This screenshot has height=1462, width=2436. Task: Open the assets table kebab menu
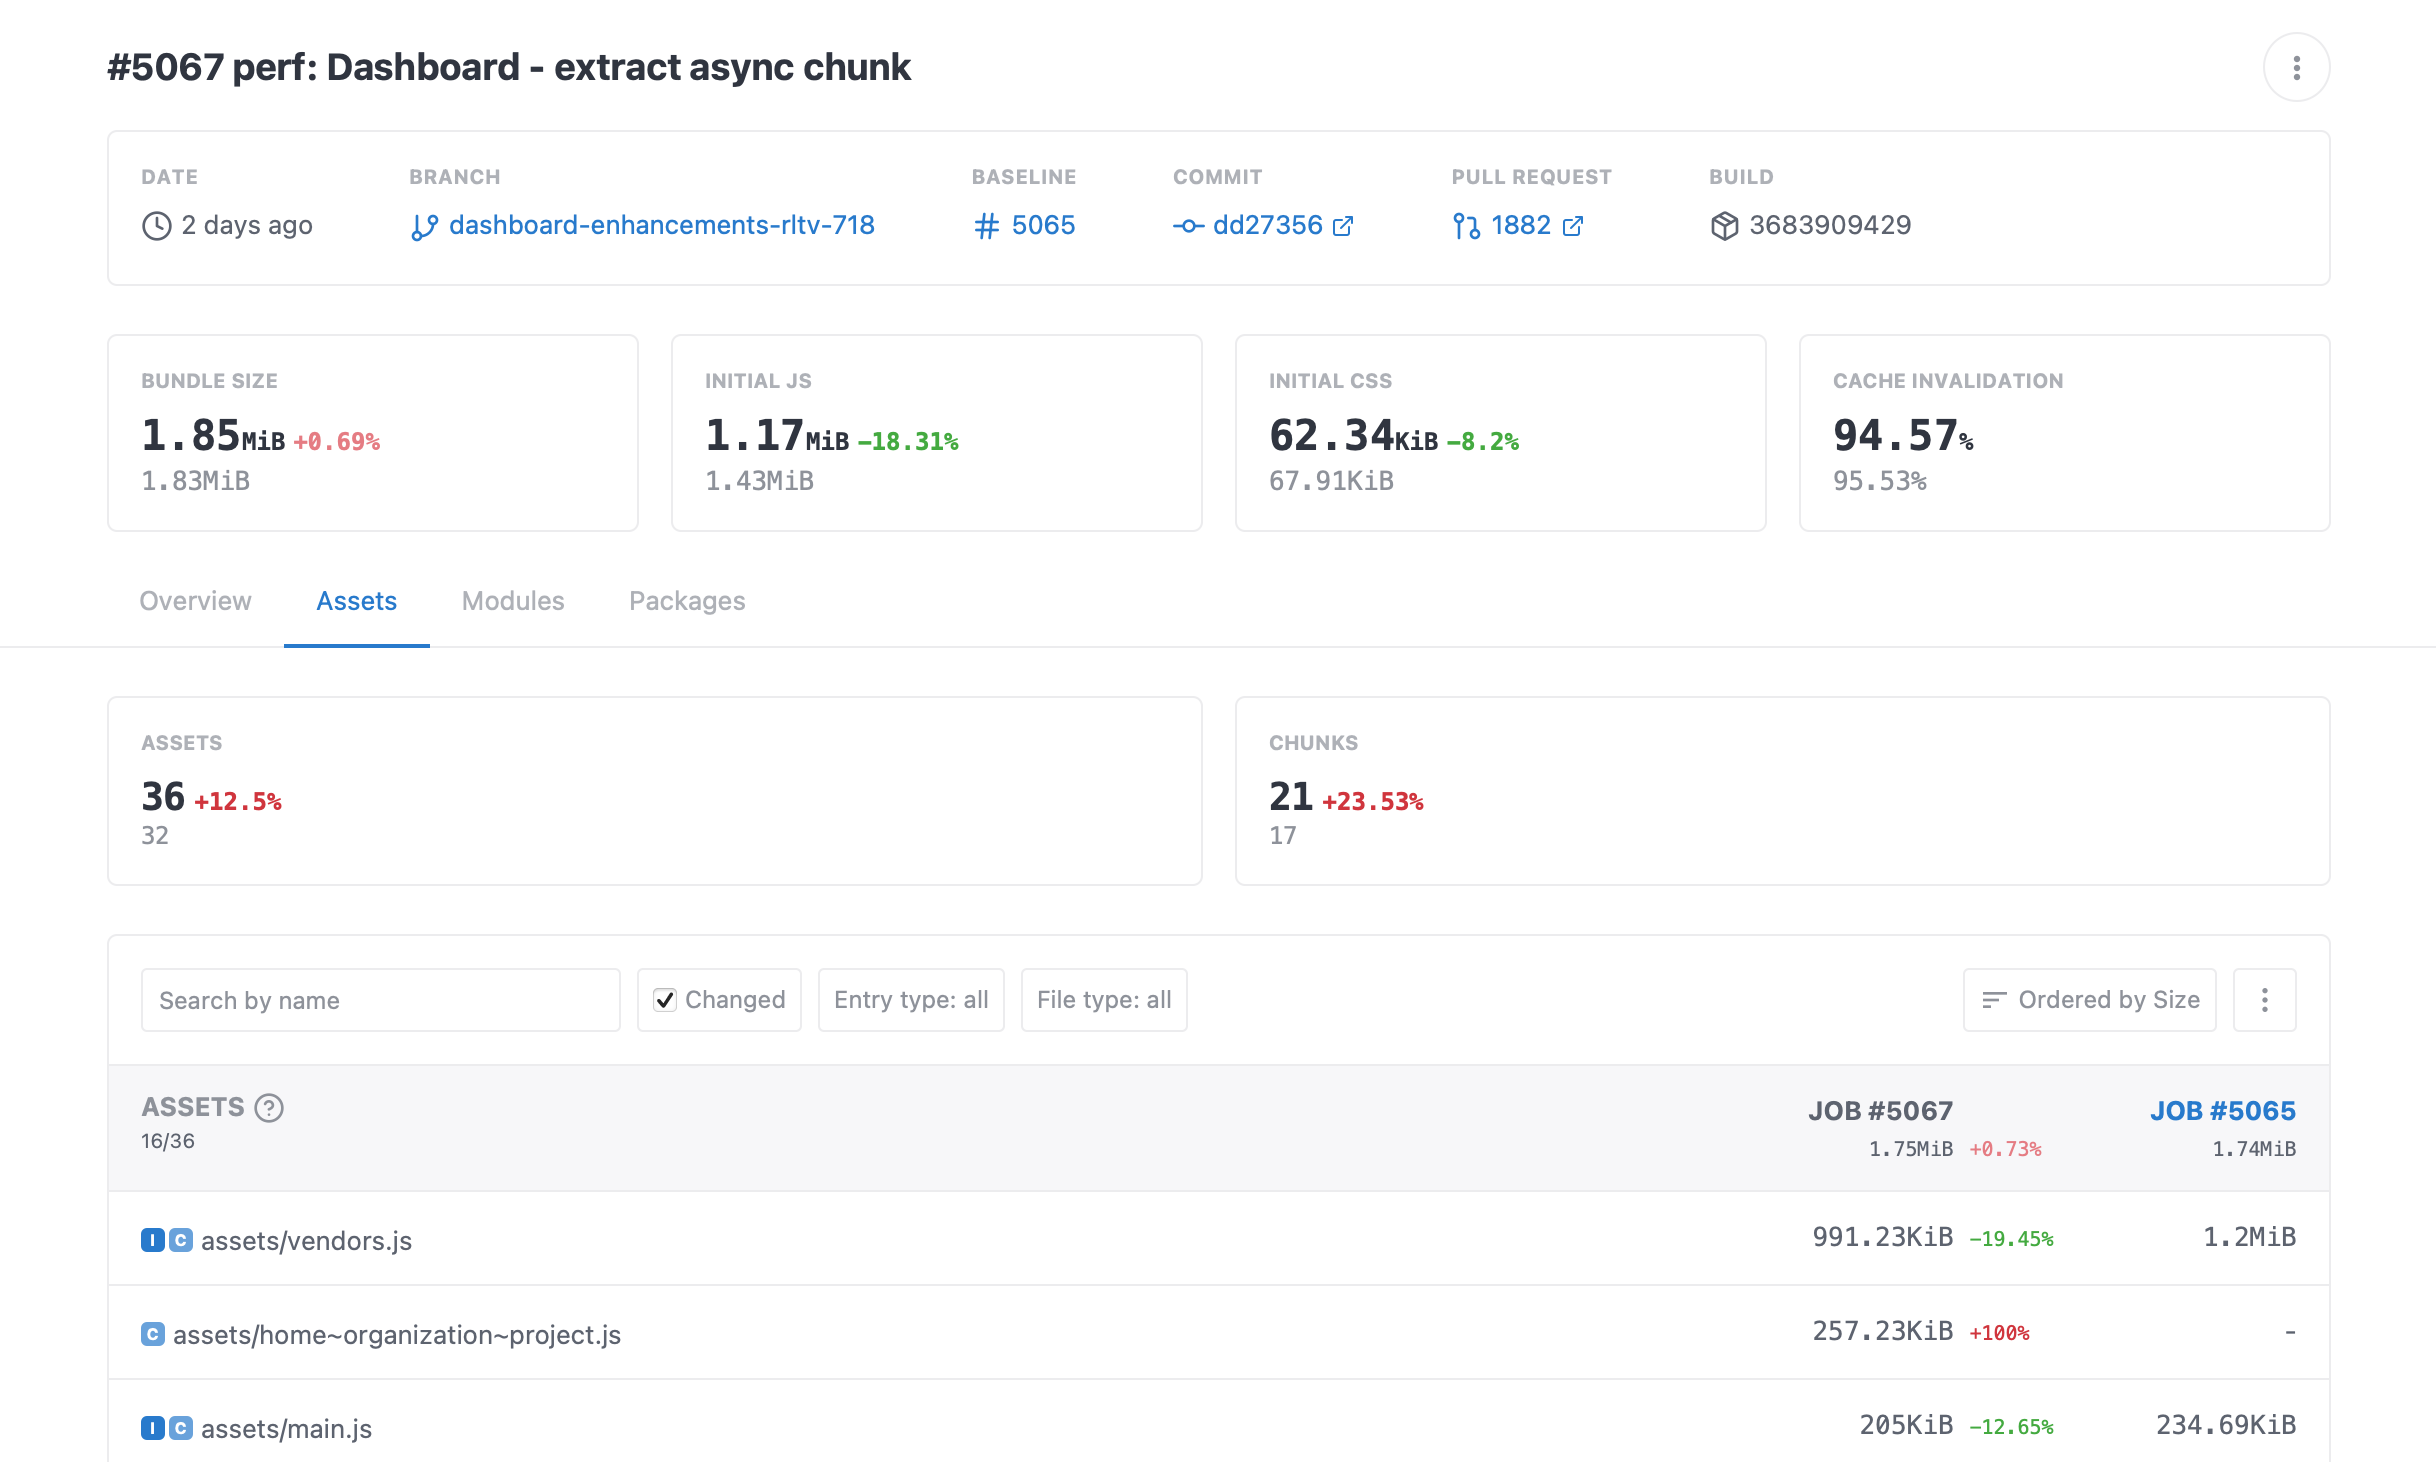[x=2264, y=1000]
